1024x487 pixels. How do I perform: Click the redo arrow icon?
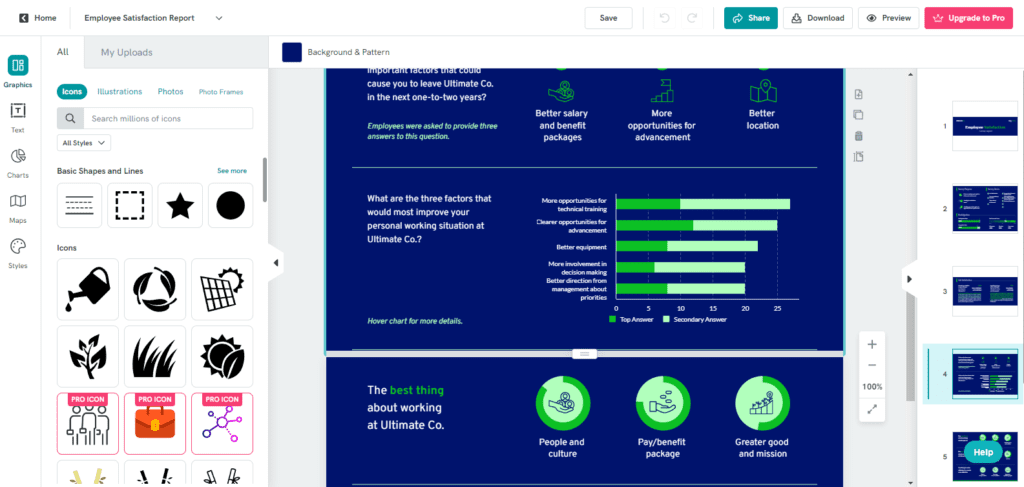[692, 18]
